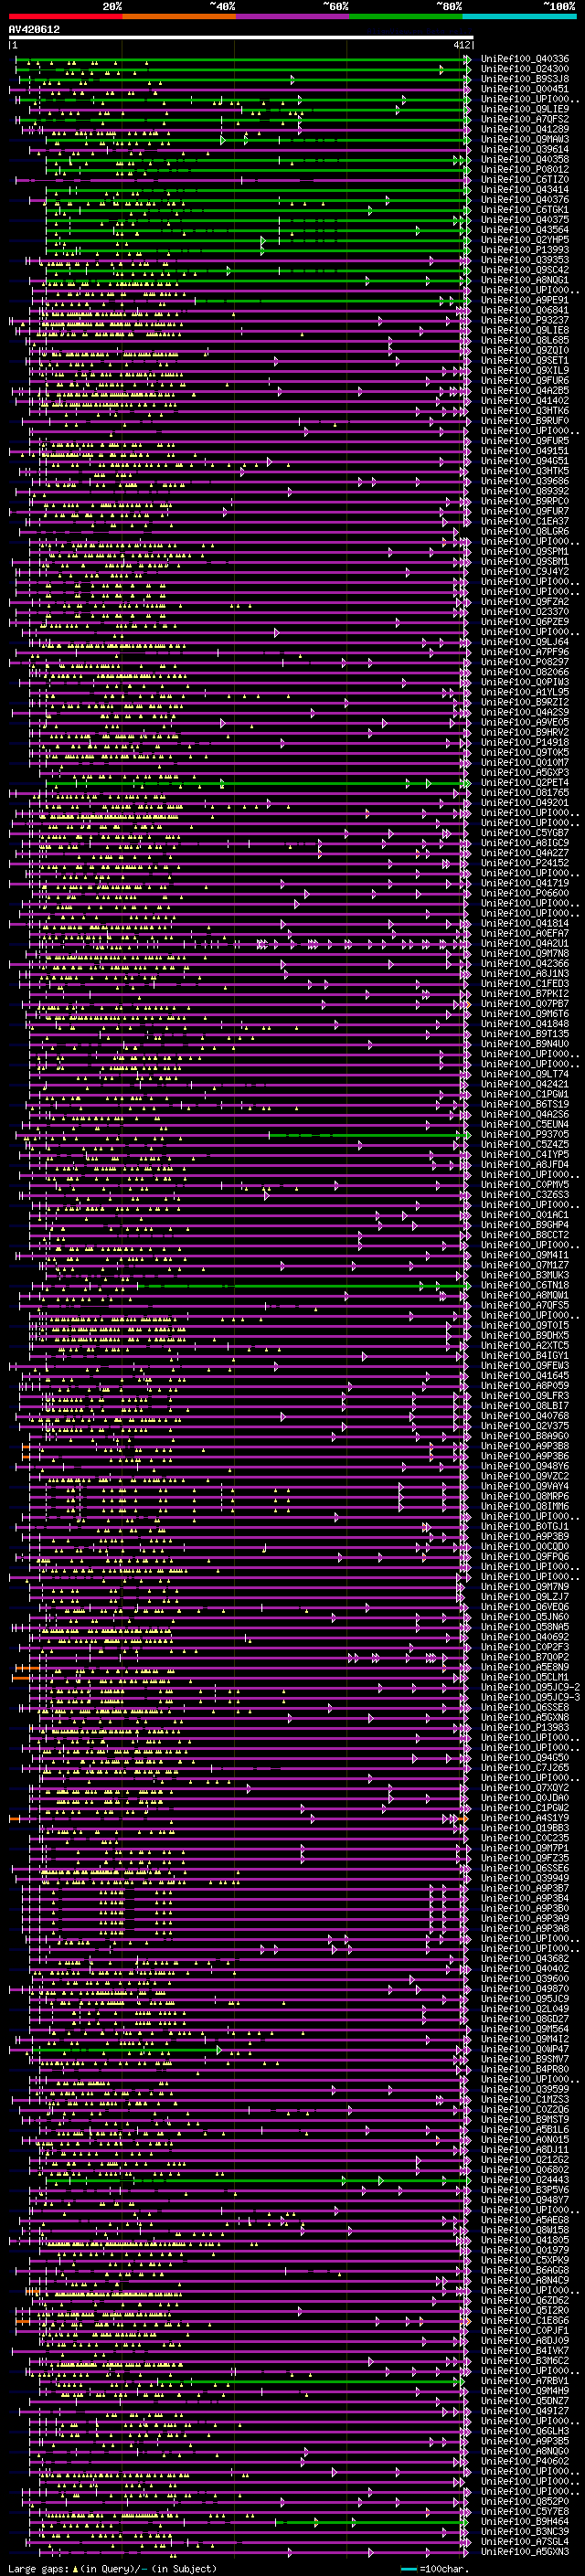
Task: Click the UniRef100_A5GXN3 last hit label
Action: 525,2552
